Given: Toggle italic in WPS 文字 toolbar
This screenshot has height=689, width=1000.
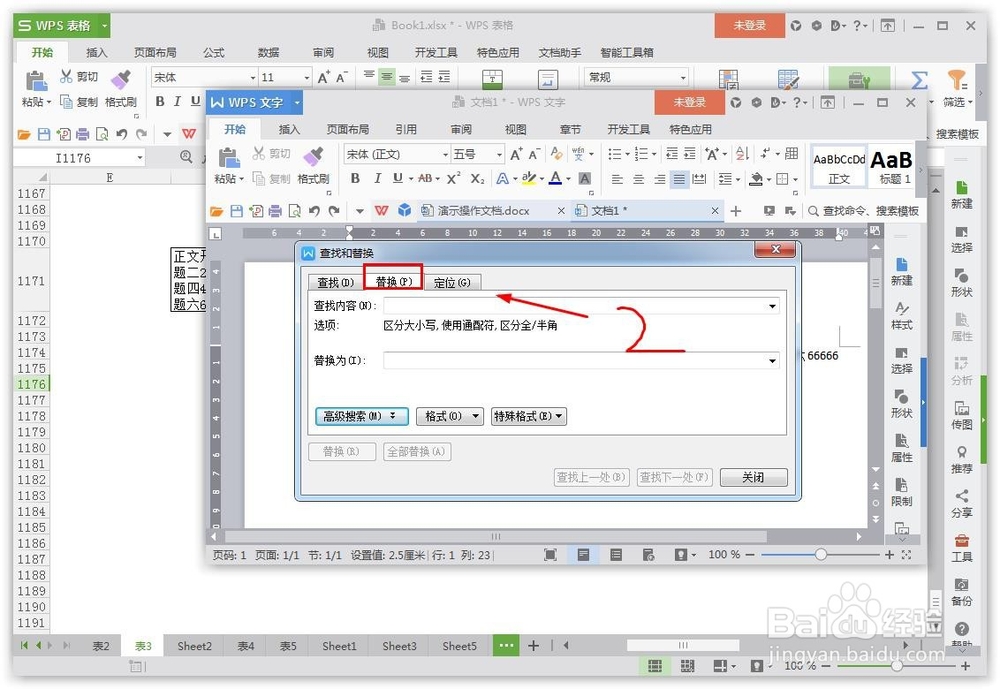Looking at the screenshot, I should coord(377,179).
